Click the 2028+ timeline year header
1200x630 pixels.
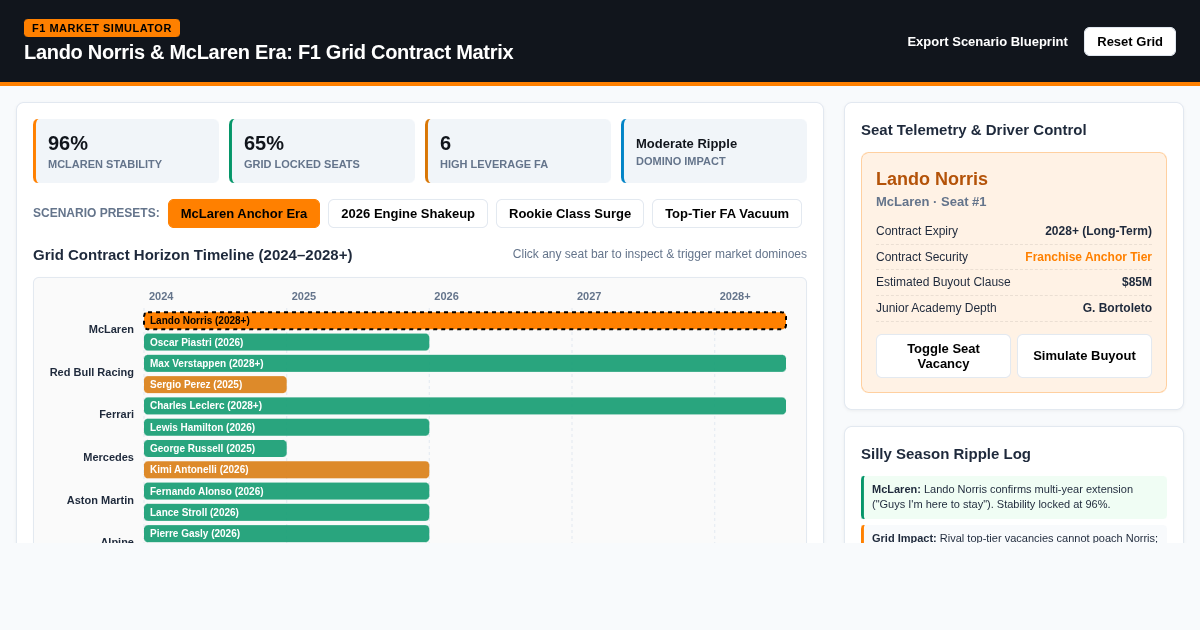(x=735, y=296)
